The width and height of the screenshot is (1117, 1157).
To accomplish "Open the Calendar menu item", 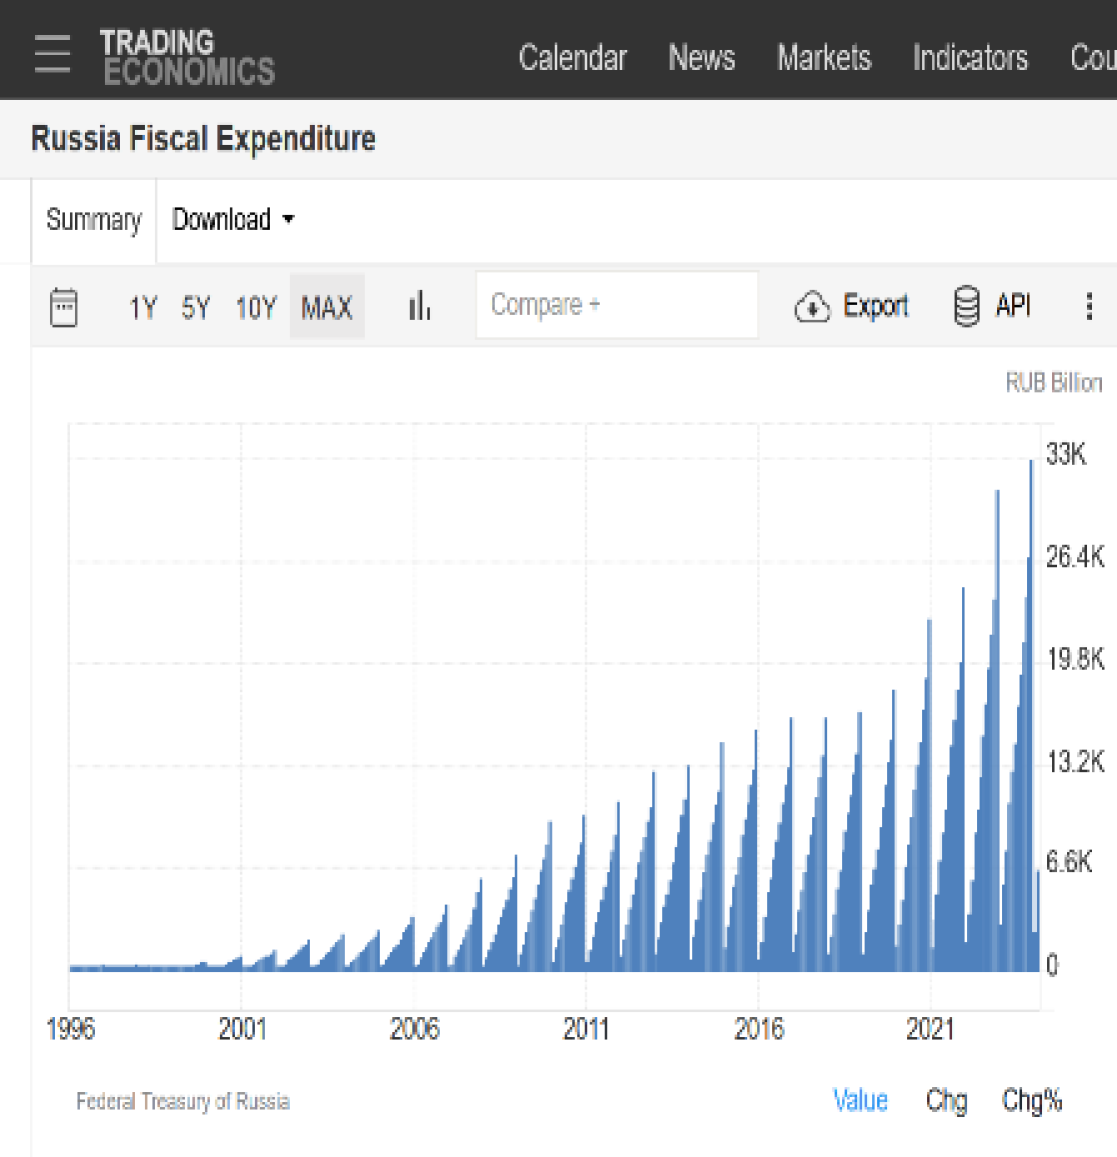I will tap(572, 58).
